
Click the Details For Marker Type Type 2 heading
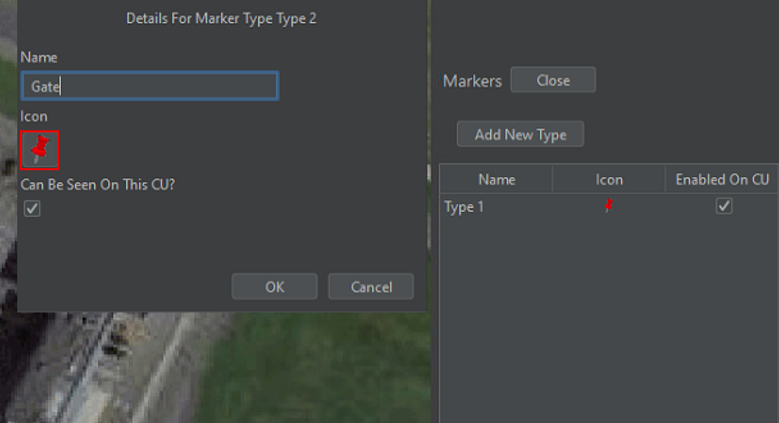(221, 18)
